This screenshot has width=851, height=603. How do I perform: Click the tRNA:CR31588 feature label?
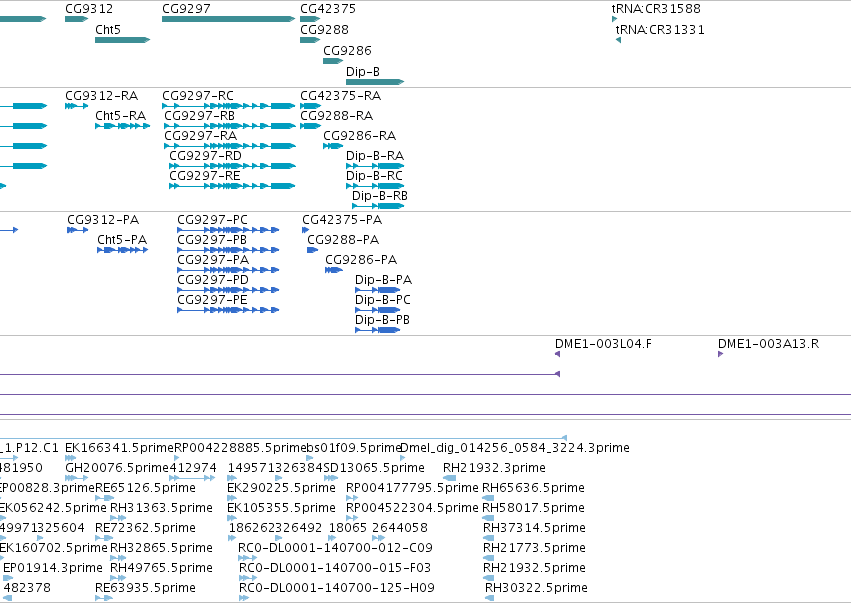(656, 9)
